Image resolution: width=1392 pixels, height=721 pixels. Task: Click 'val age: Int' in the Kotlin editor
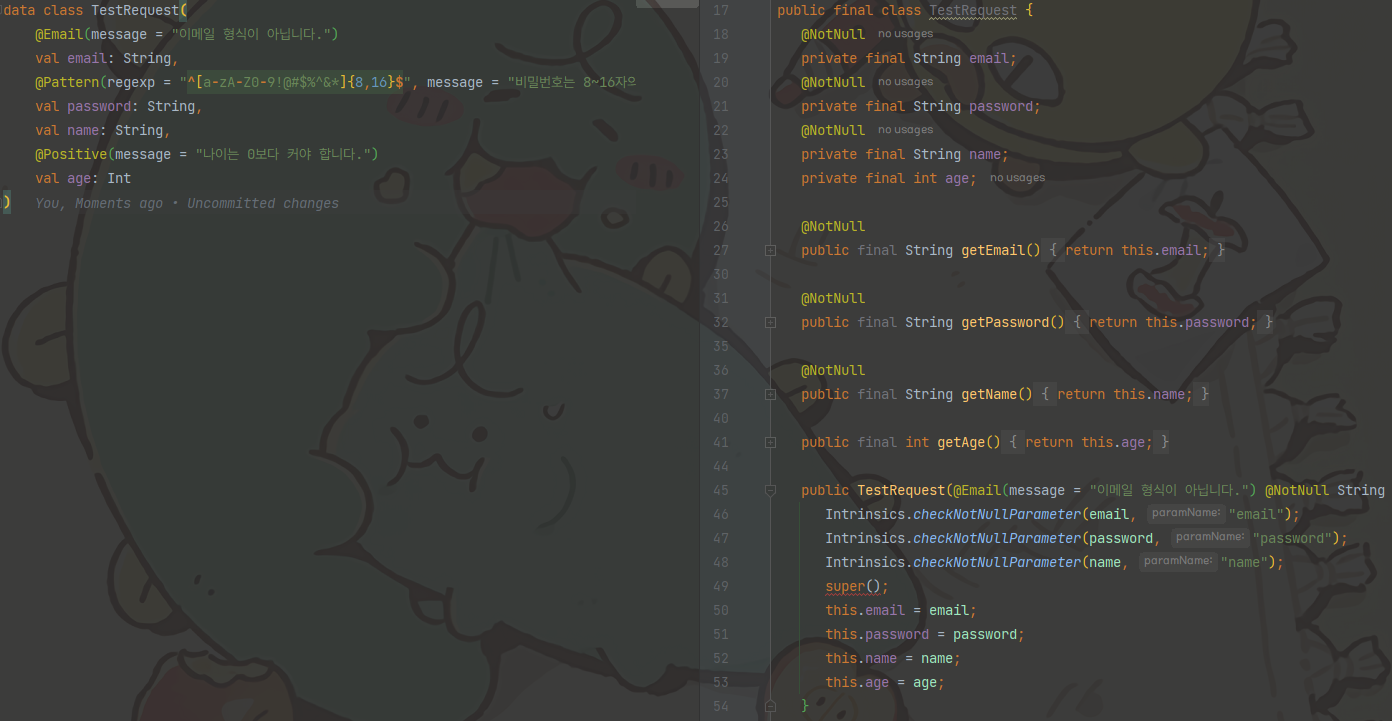pos(83,178)
